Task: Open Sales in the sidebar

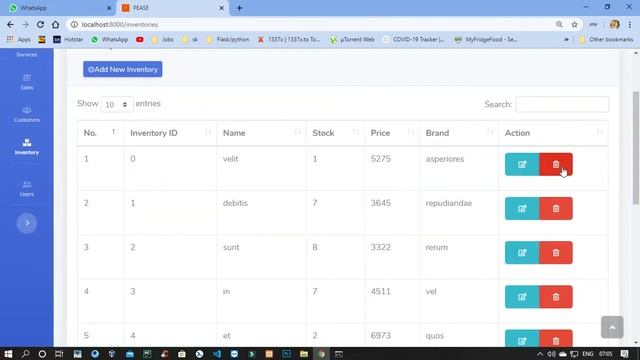Action: coord(27,82)
